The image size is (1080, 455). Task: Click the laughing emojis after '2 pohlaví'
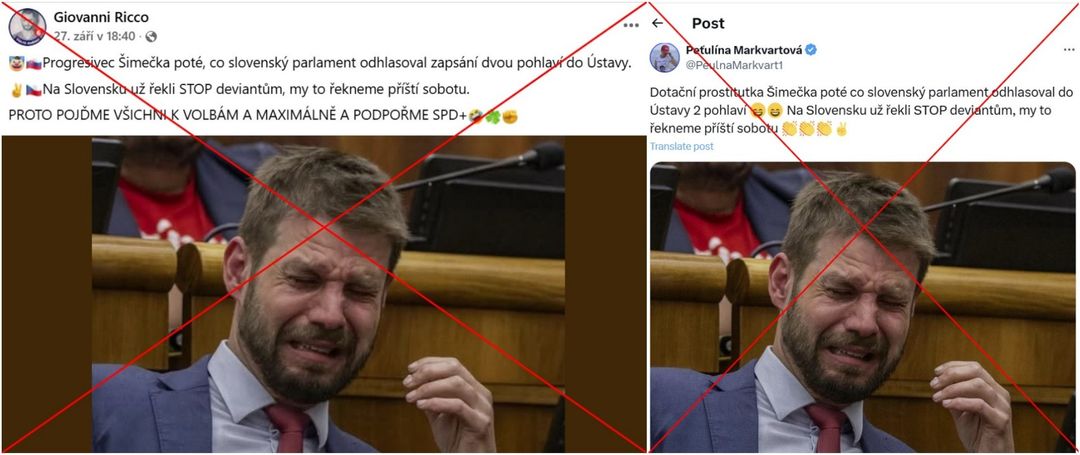769,110
